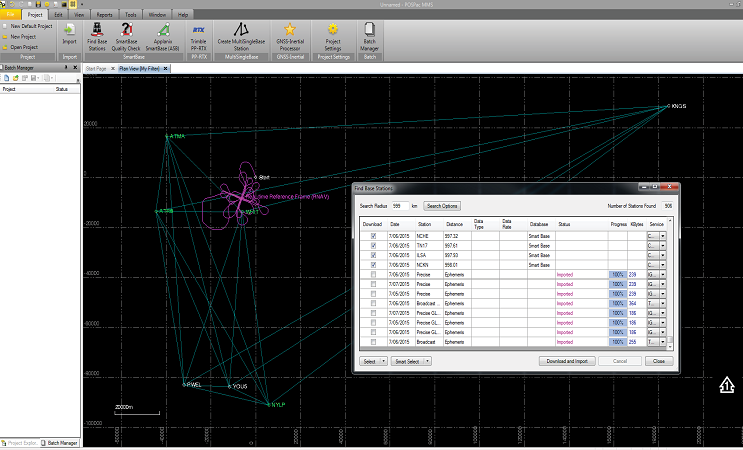
Task: Click 100% progress bar in 364 KB row
Action: [x=617, y=304]
